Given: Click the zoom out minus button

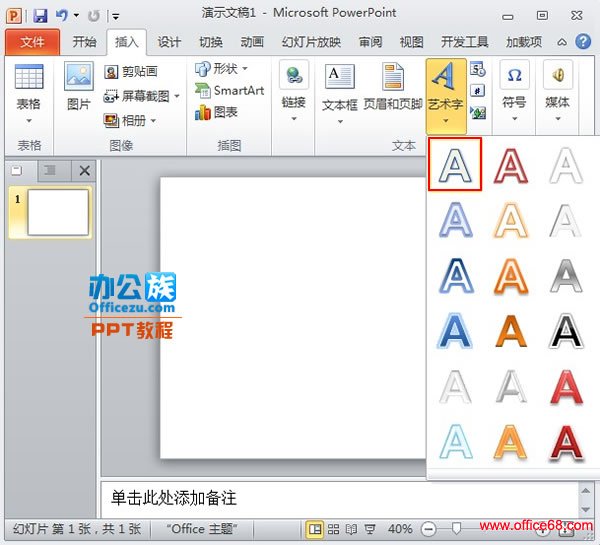Looking at the screenshot, I should click(429, 530).
